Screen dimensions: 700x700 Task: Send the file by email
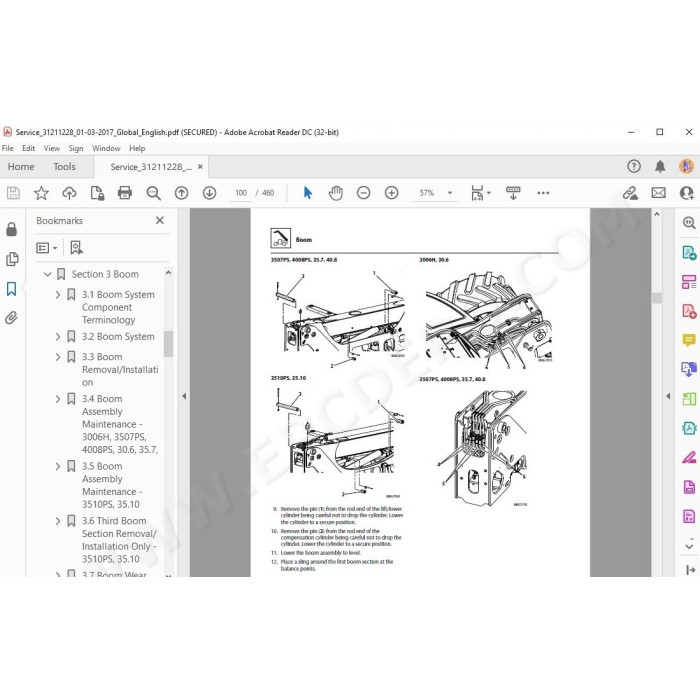658,193
